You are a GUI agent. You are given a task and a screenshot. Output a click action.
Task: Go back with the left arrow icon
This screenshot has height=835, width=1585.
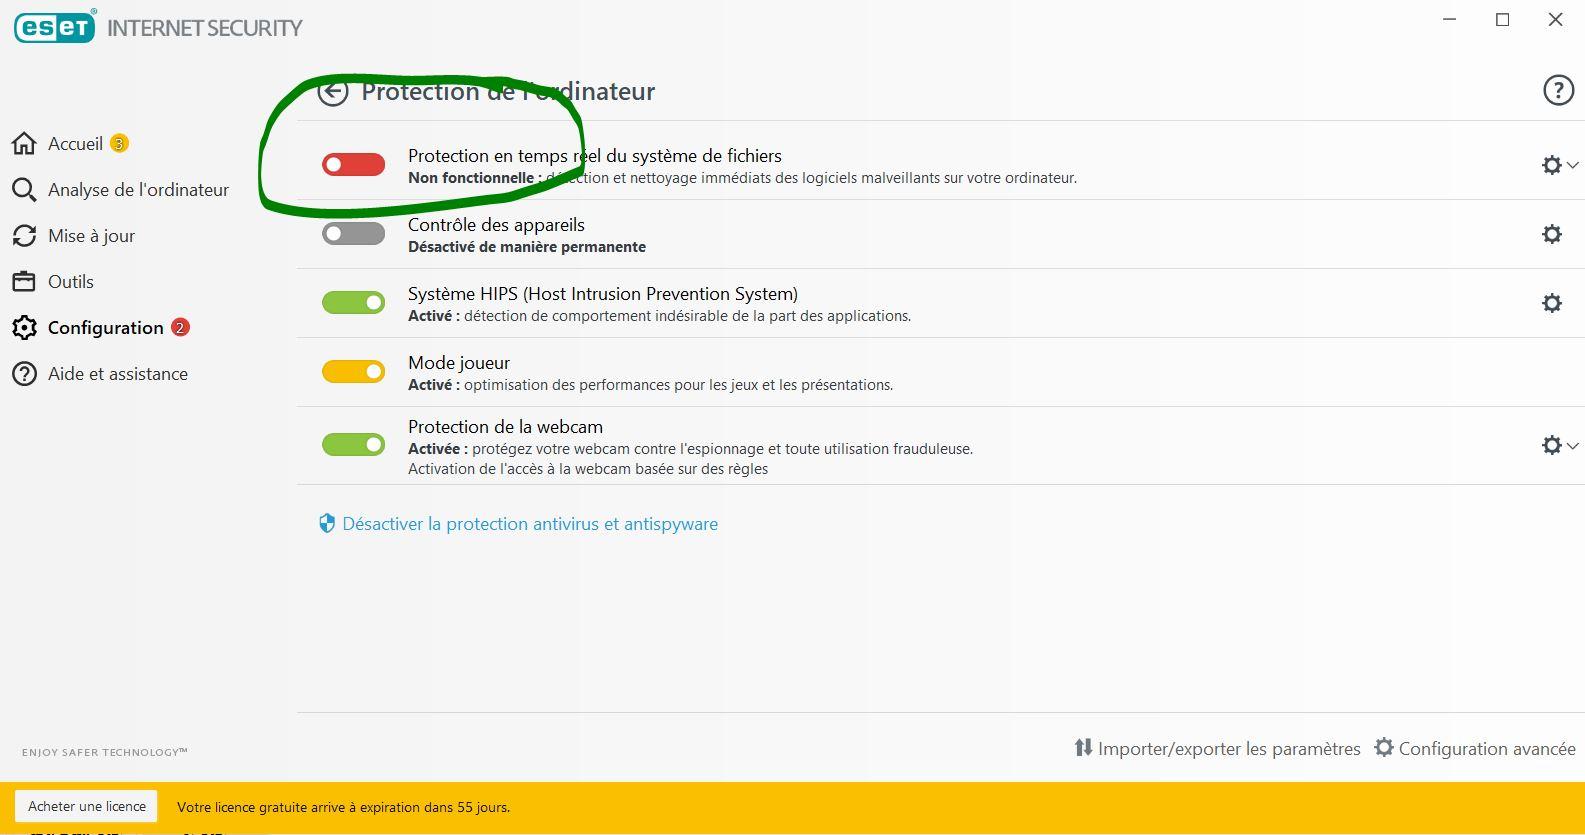point(333,92)
